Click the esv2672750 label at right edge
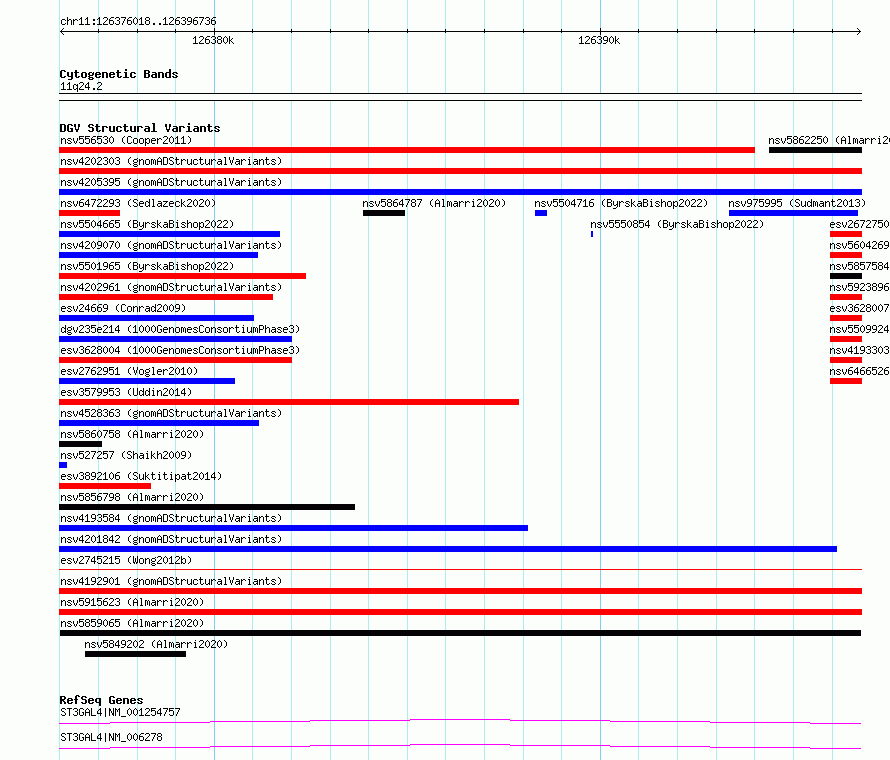This screenshot has width=890, height=760. pyautogui.click(x=859, y=224)
